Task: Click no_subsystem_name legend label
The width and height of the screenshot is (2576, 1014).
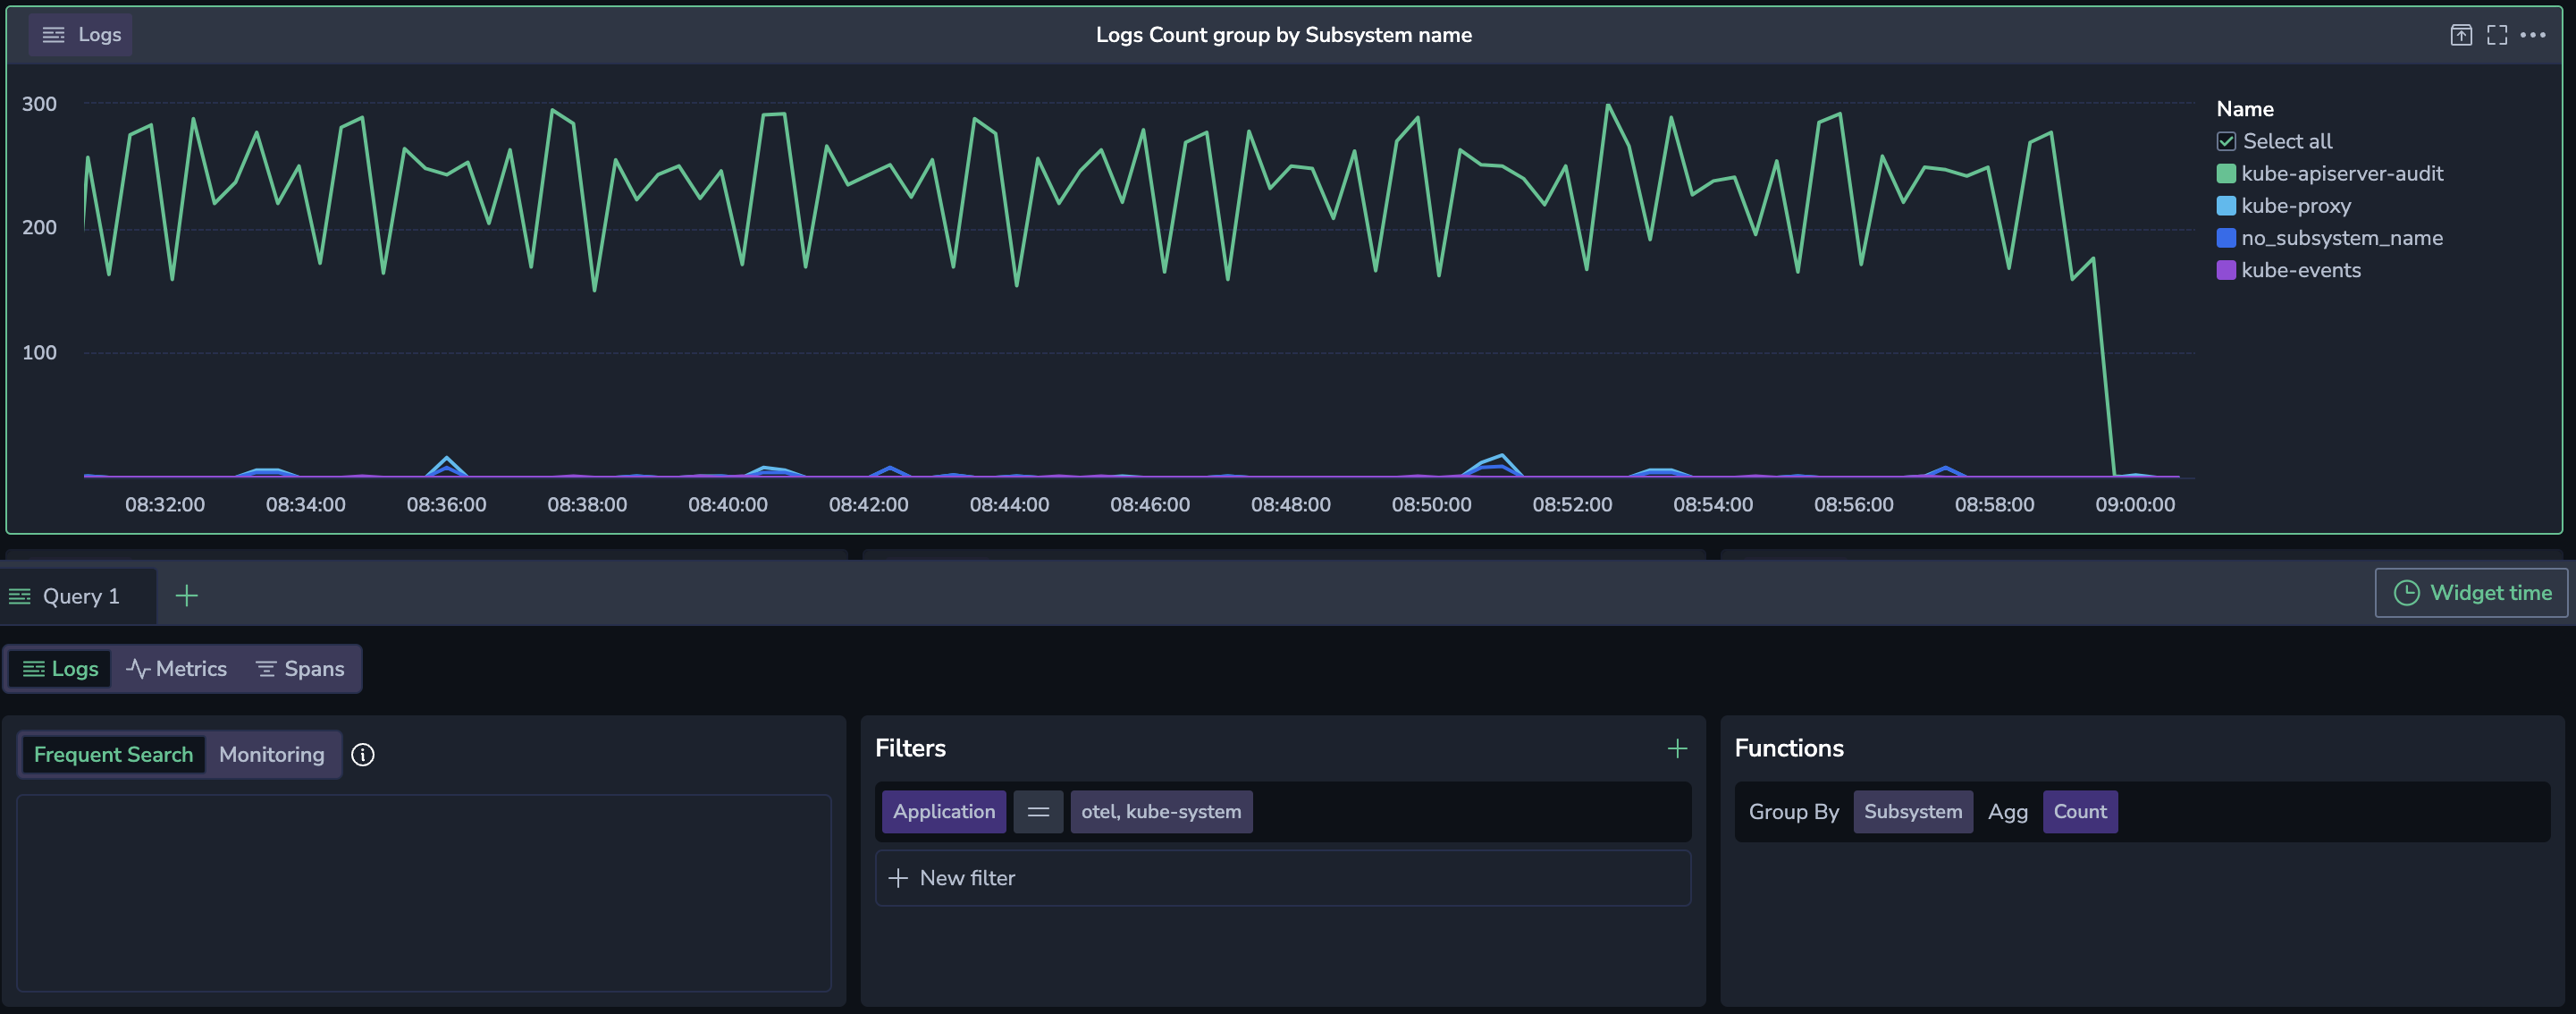Action: (2342, 238)
